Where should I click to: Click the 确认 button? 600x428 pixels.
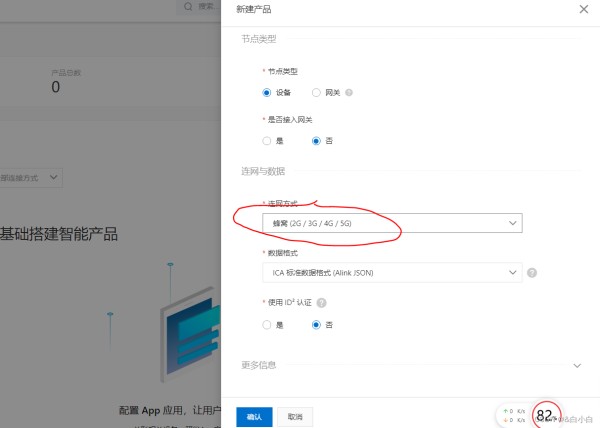tap(254, 417)
